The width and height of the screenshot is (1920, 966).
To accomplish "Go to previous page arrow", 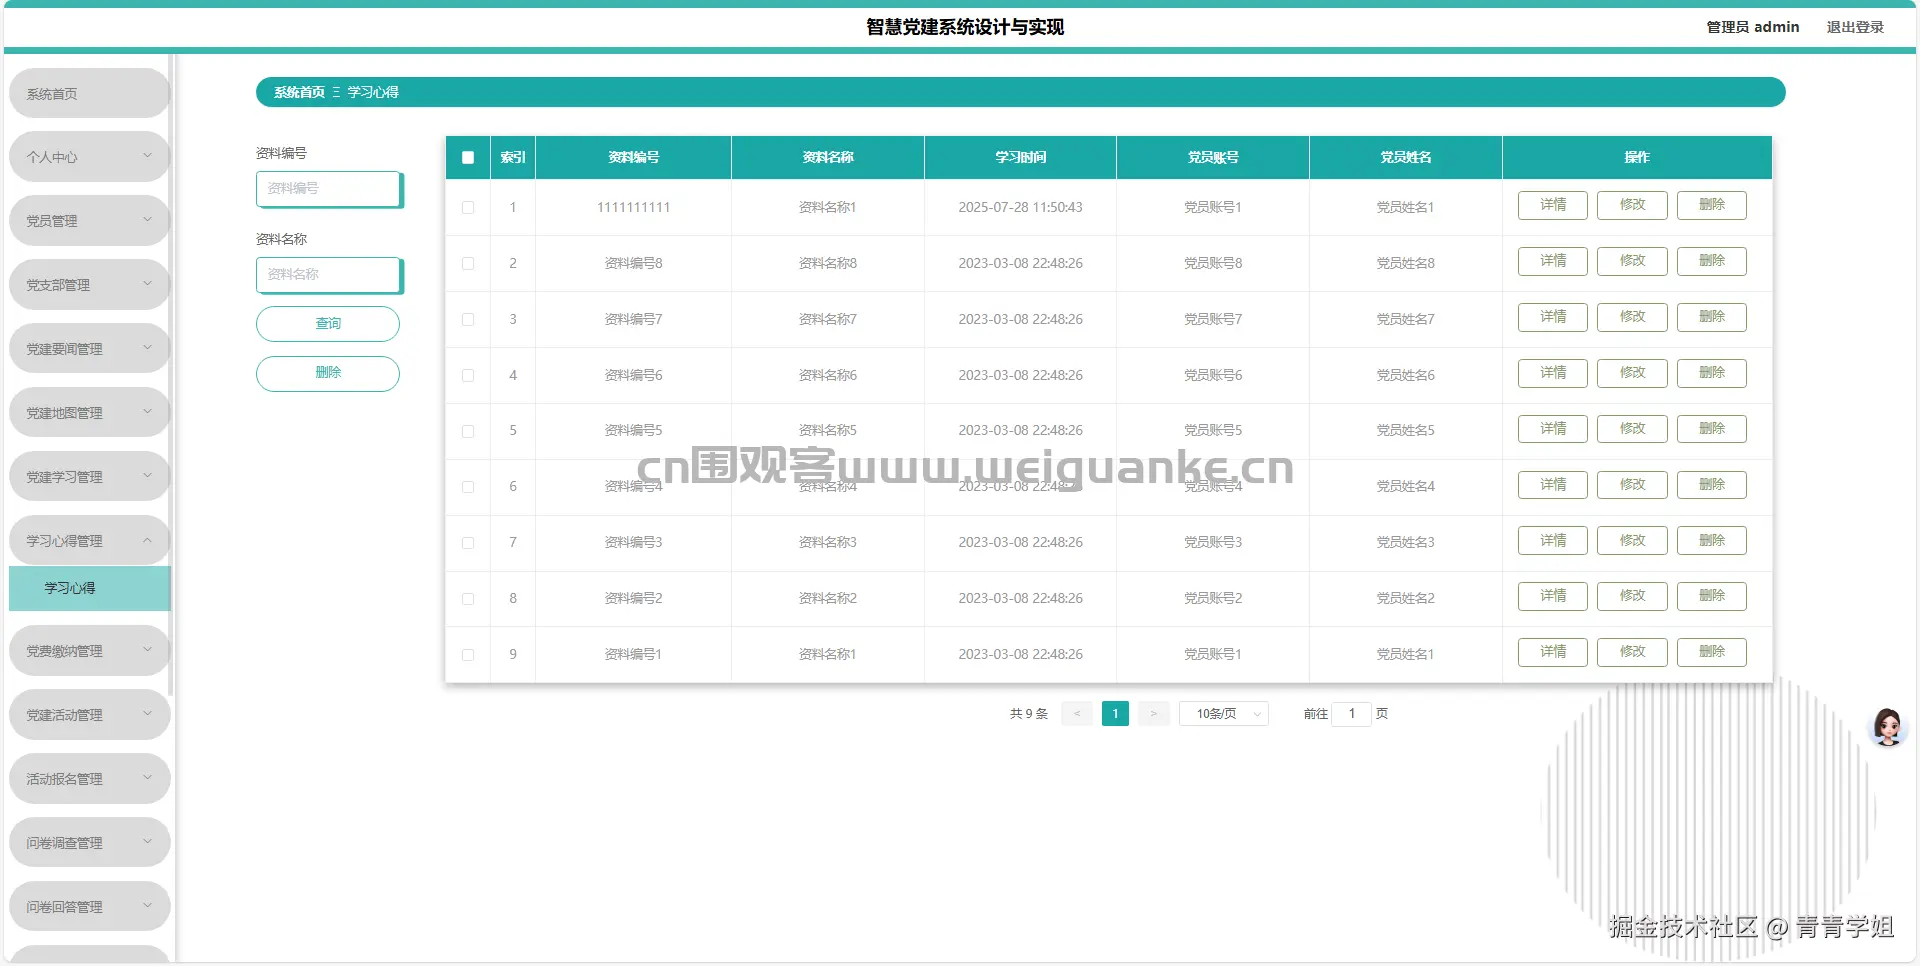I will [1077, 713].
